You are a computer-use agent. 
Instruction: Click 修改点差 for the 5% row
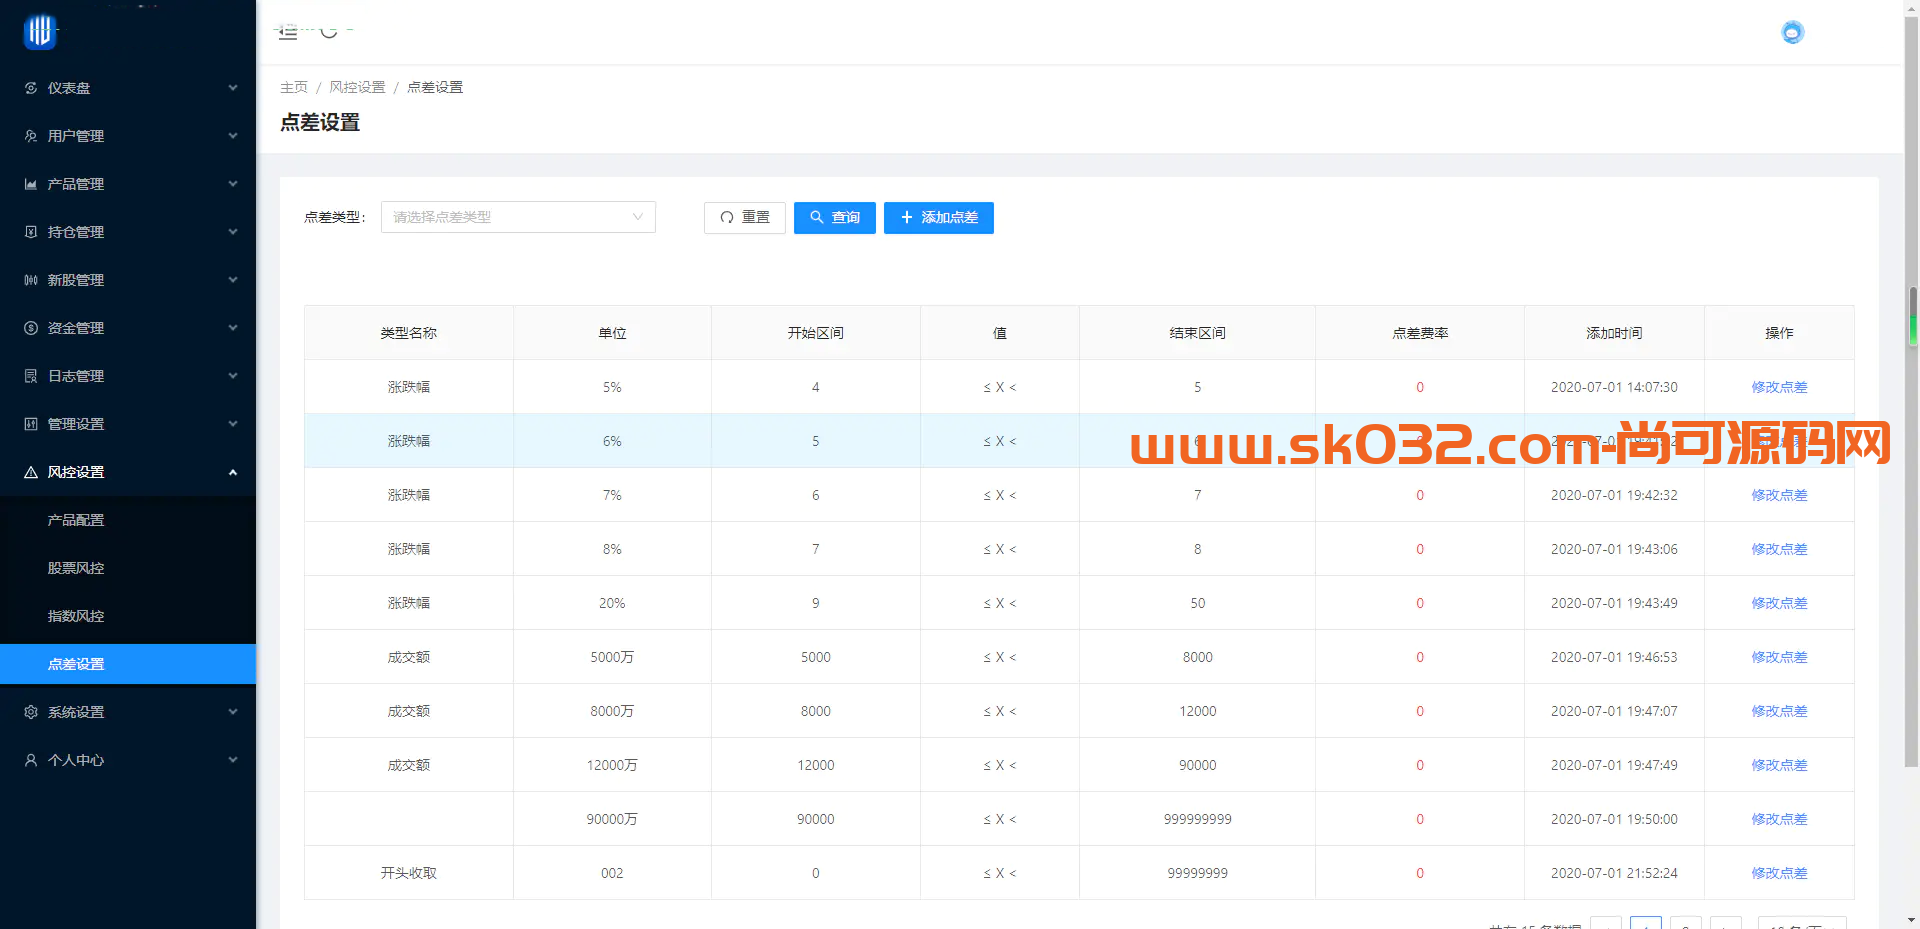tap(1779, 387)
